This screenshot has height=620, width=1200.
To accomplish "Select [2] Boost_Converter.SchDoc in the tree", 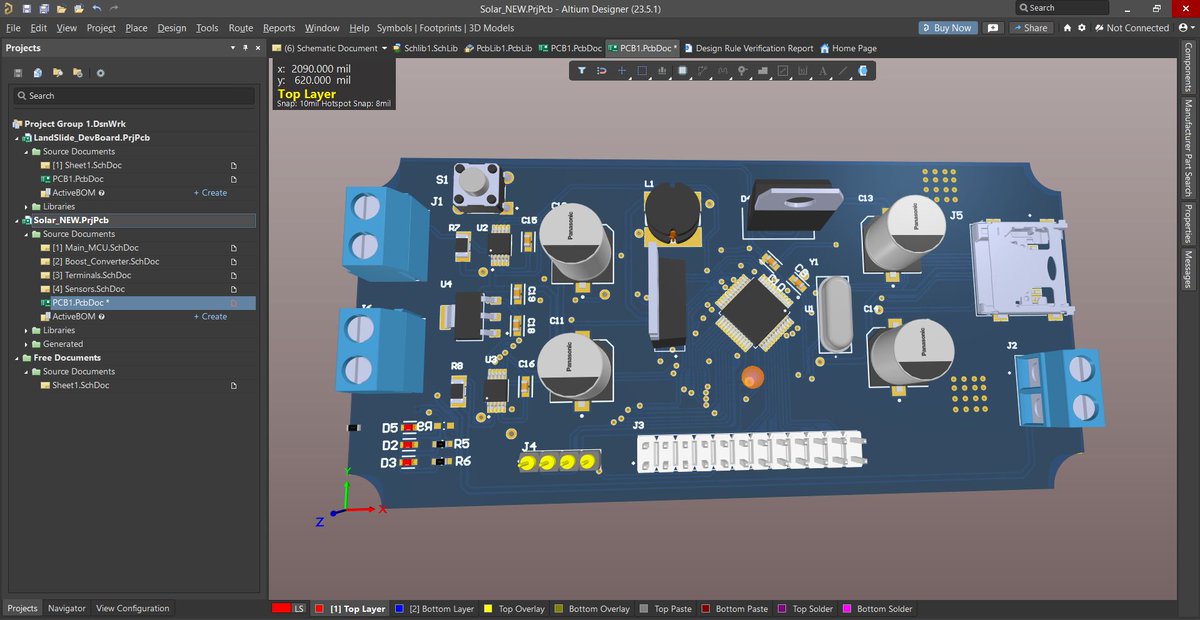I will (x=105, y=262).
